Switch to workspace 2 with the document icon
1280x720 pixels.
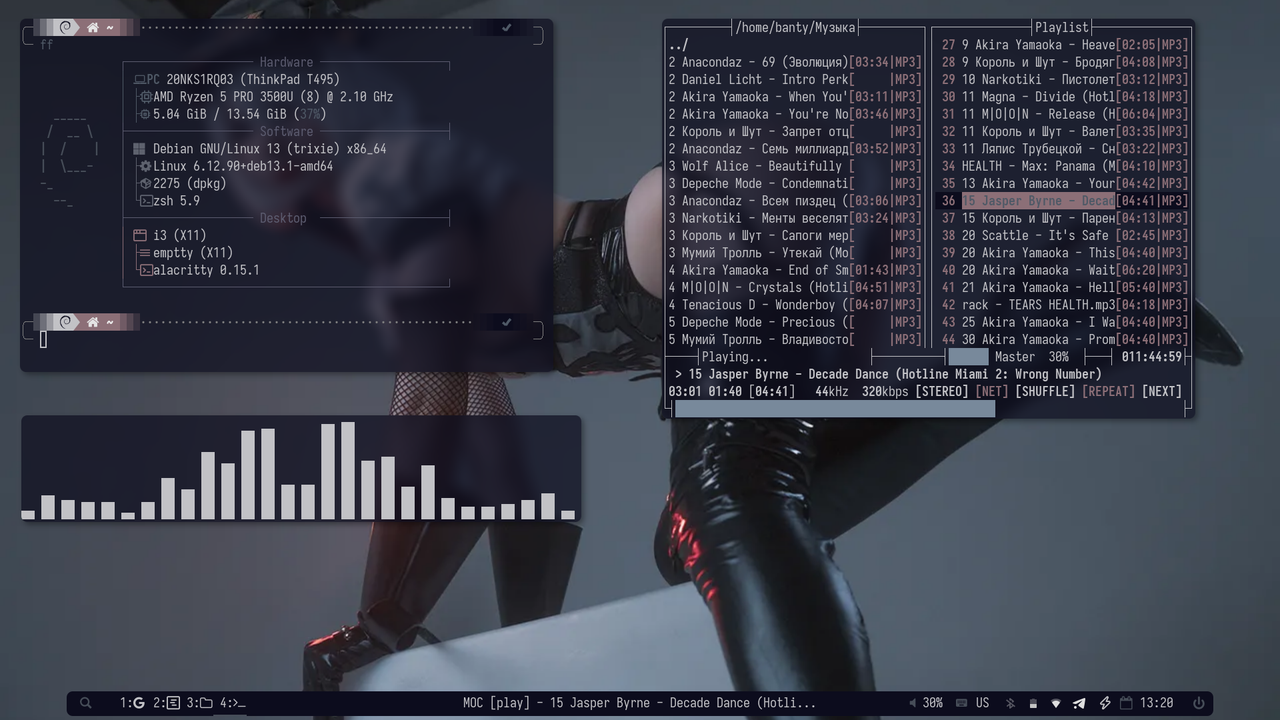coord(166,703)
